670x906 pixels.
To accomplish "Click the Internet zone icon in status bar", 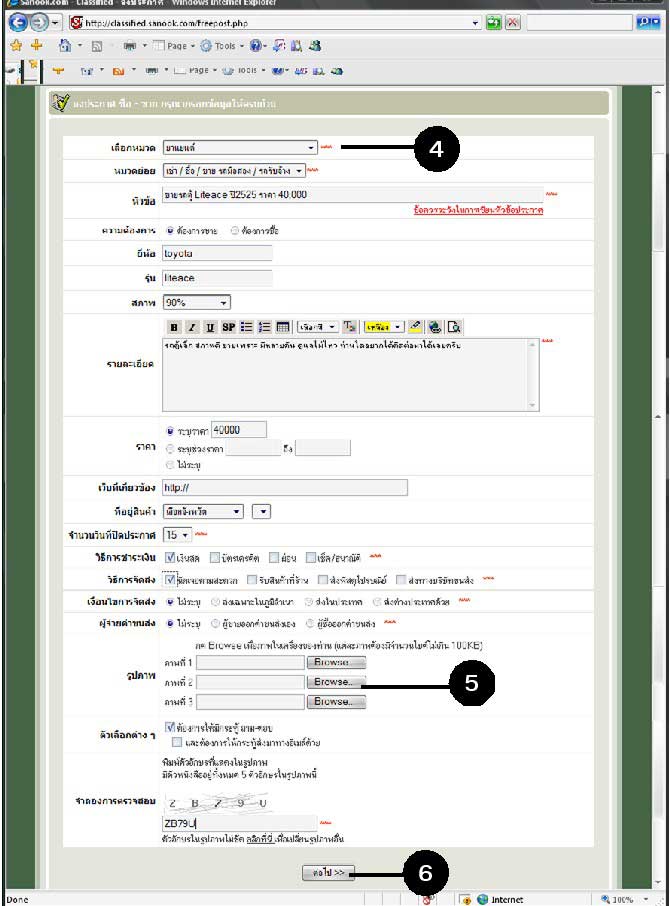I will click(483, 899).
